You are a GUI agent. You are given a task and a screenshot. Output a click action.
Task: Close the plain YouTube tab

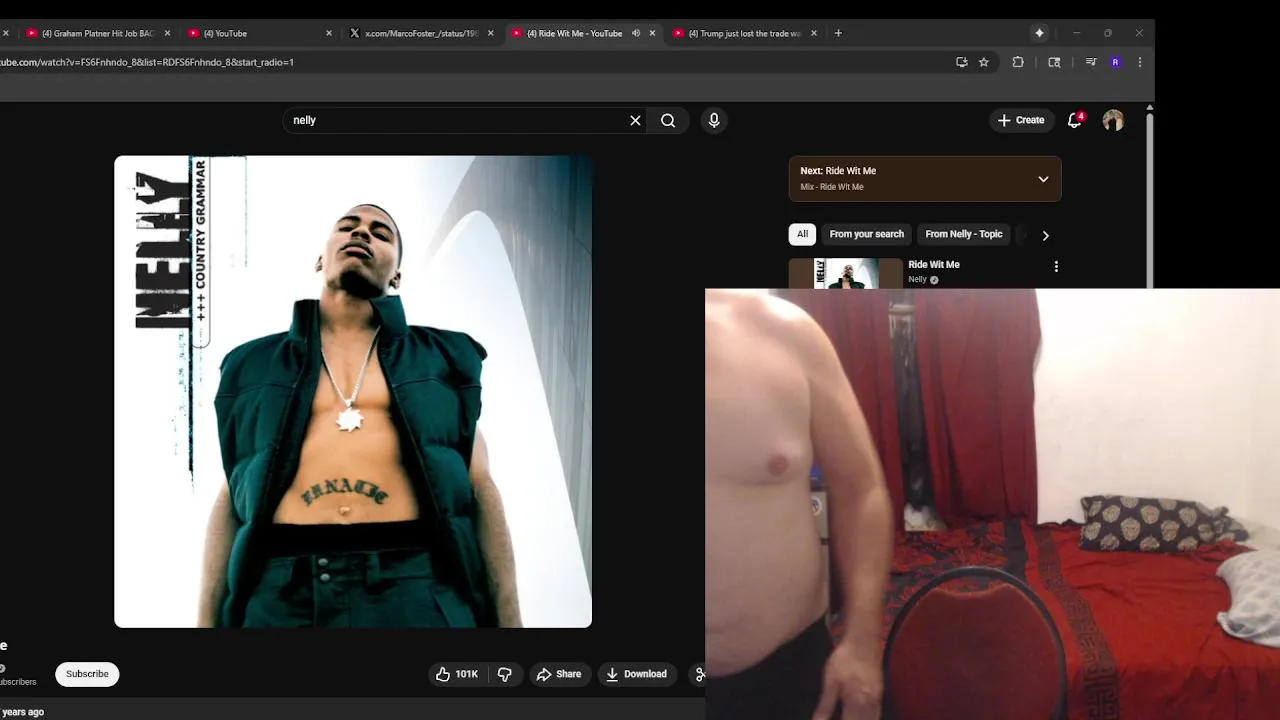329,33
